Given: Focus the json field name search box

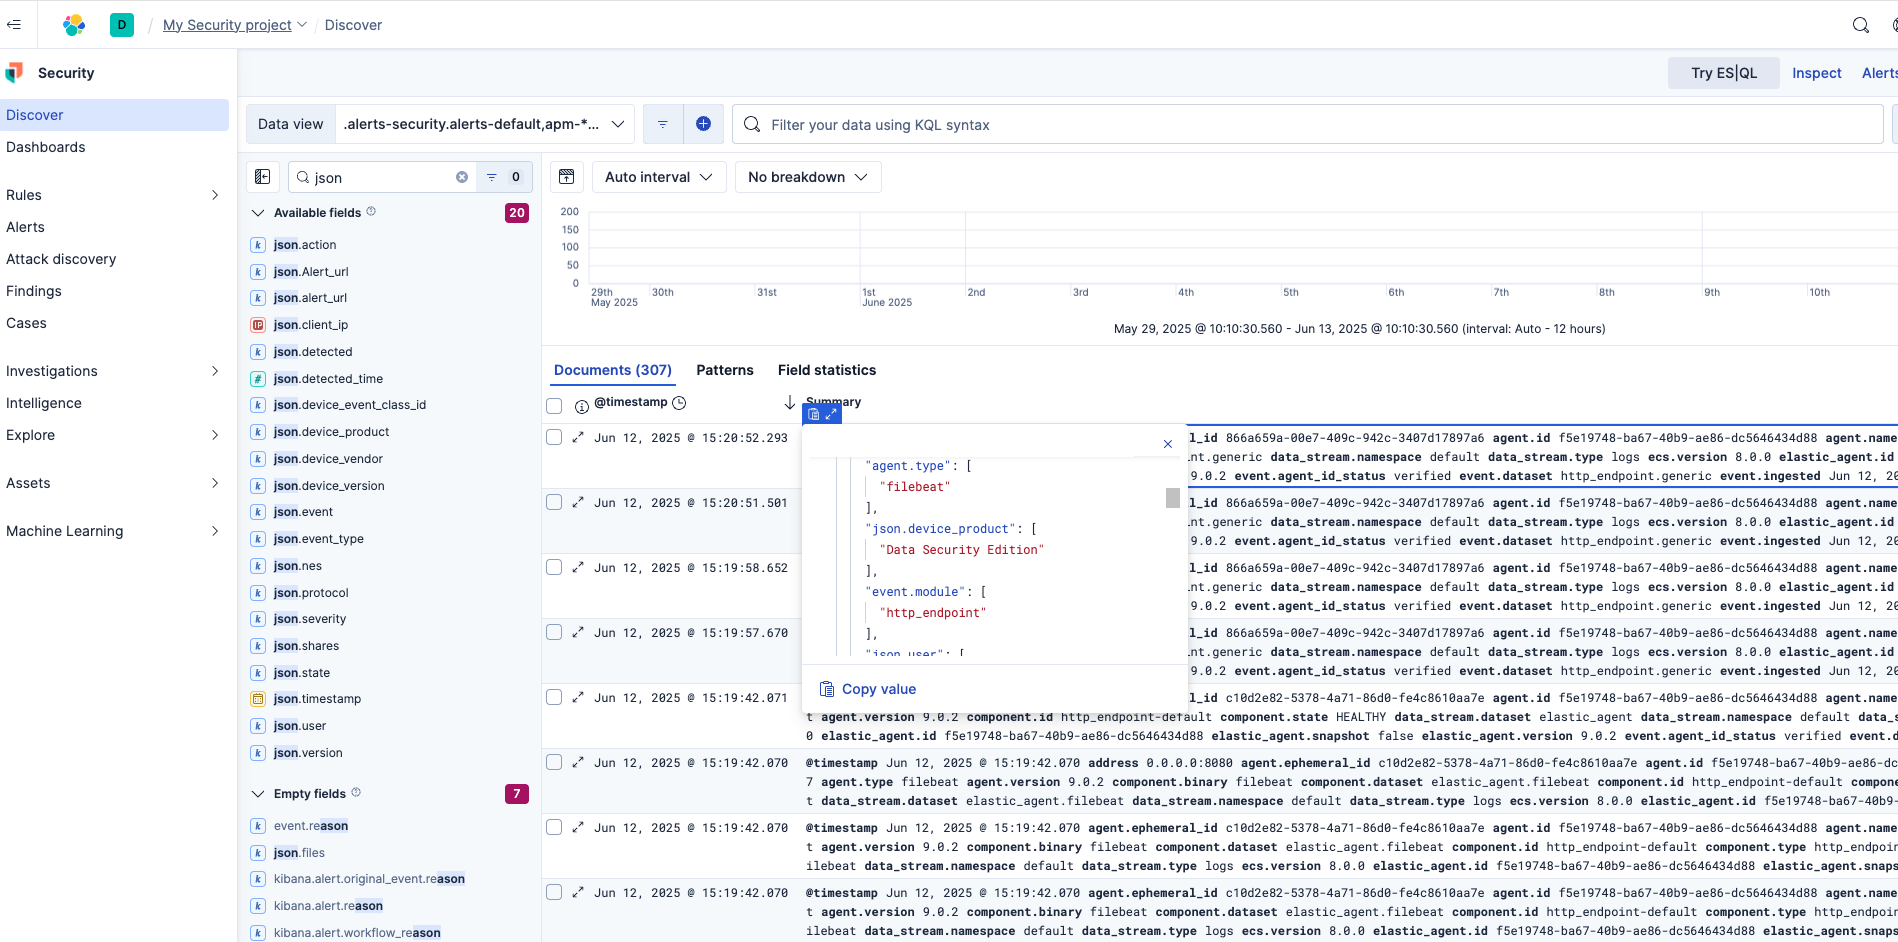Looking at the screenshot, I should (381, 177).
